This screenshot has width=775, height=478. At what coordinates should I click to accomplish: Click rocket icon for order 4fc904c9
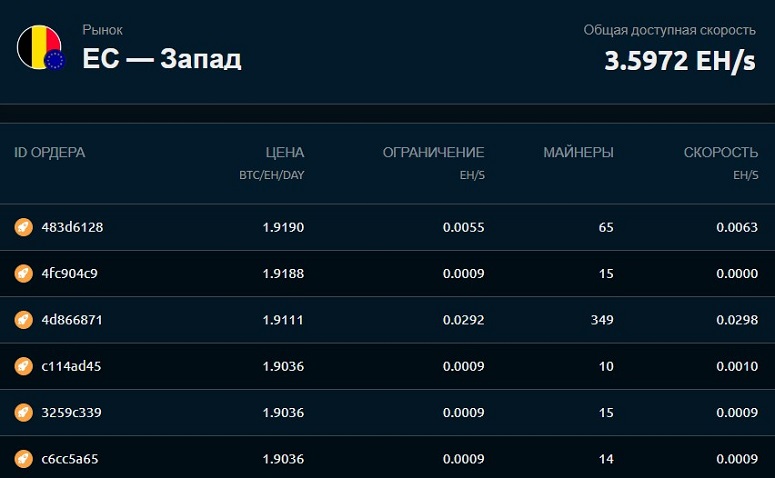click(23, 273)
